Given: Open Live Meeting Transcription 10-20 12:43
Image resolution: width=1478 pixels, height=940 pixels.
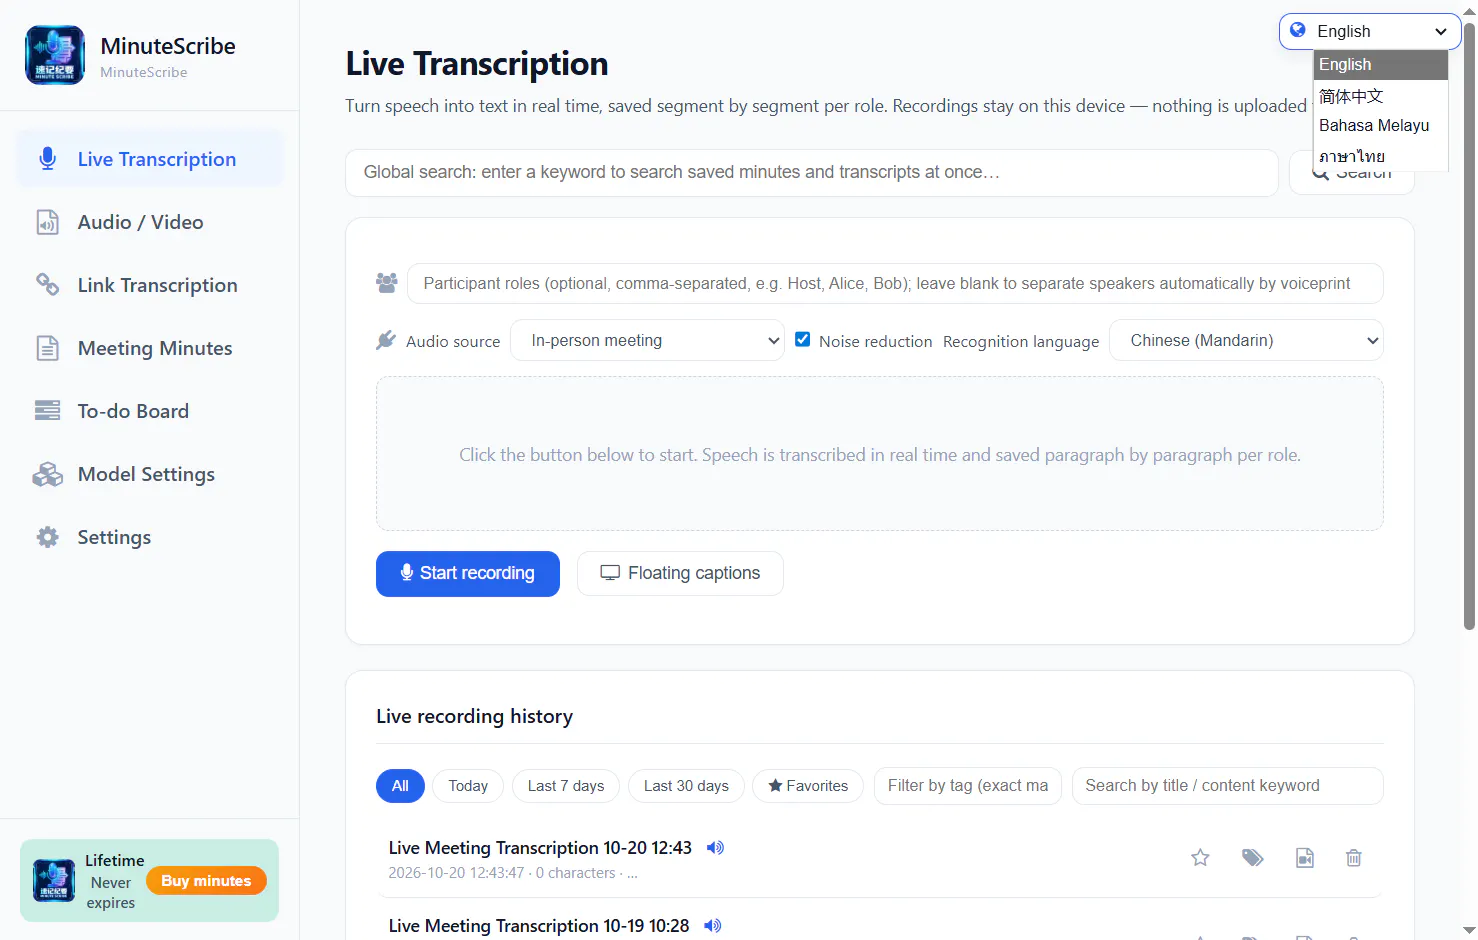Looking at the screenshot, I should pyautogui.click(x=540, y=848).
